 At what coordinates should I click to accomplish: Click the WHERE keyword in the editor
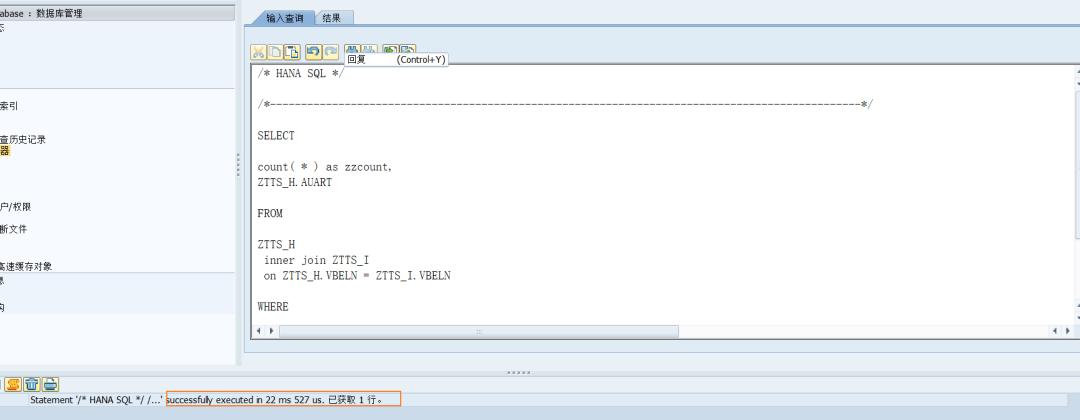pos(273,307)
